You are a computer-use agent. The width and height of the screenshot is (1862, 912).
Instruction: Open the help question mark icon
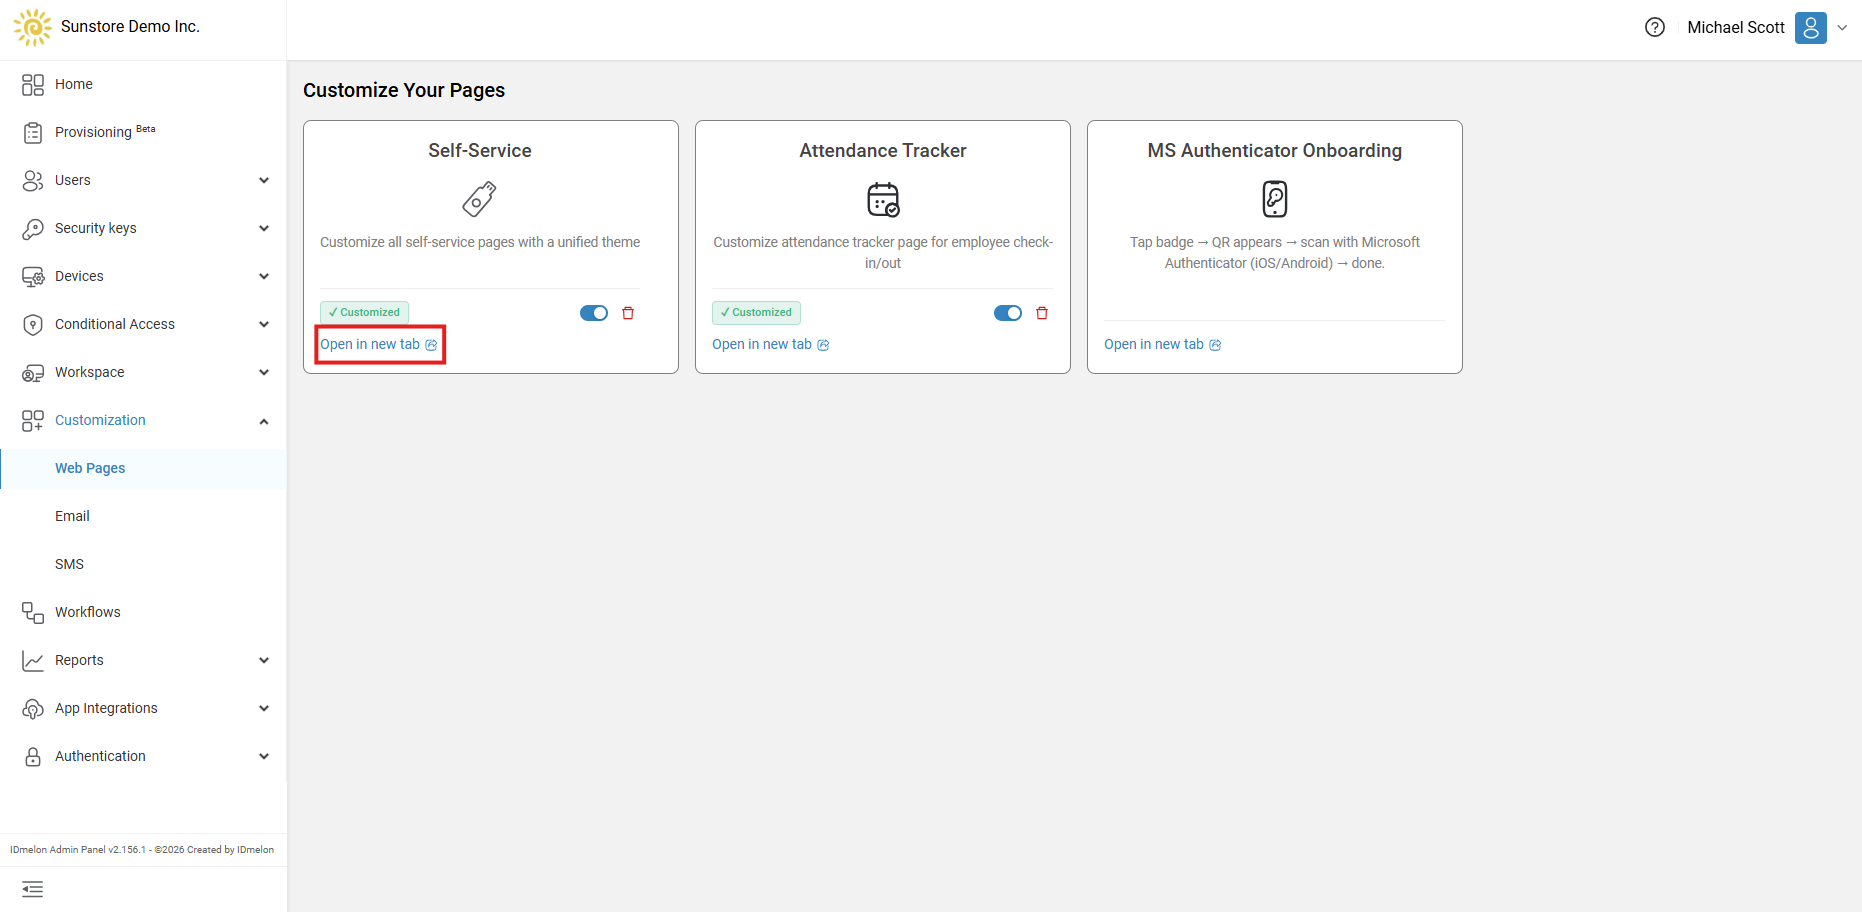[1655, 27]
